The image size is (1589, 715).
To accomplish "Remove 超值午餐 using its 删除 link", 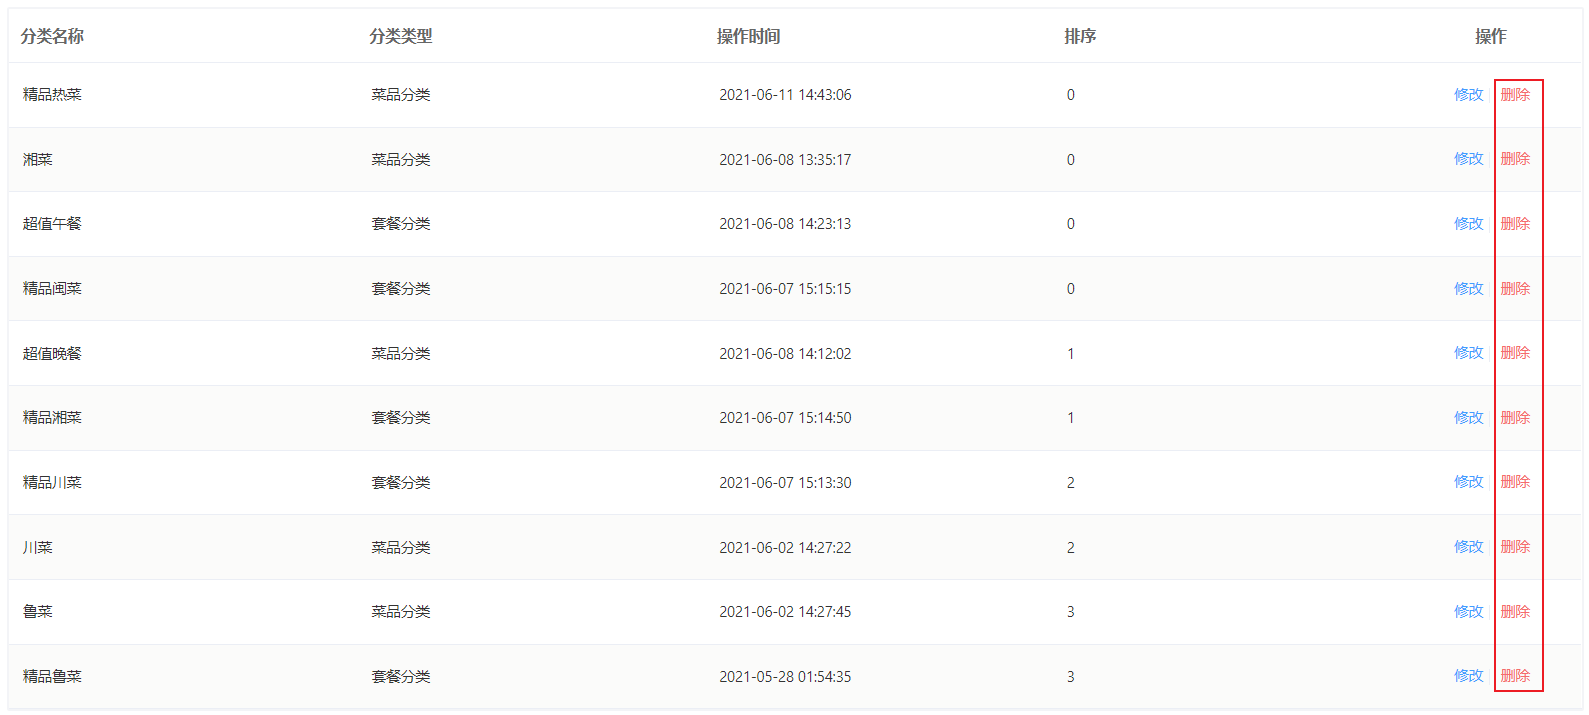I will 1515,224.
